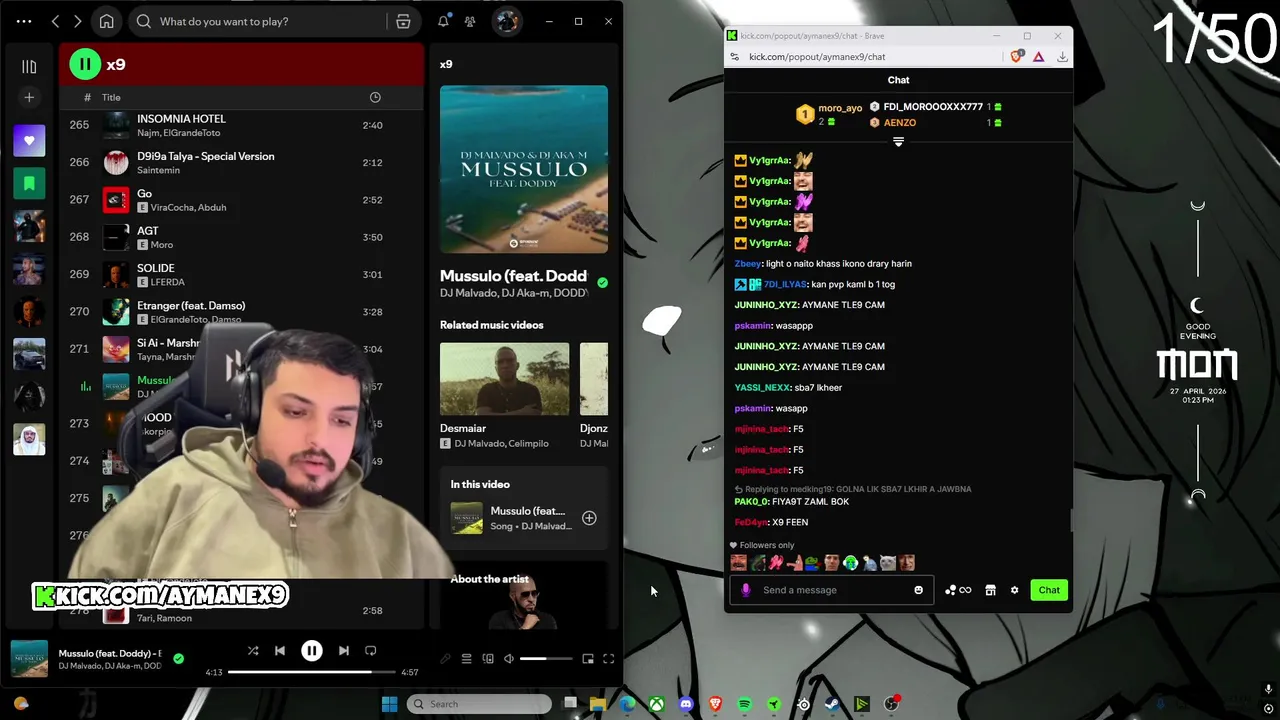Click now-playing cover in bottom bar
The image size is (1280, 720).
[29, 658]
